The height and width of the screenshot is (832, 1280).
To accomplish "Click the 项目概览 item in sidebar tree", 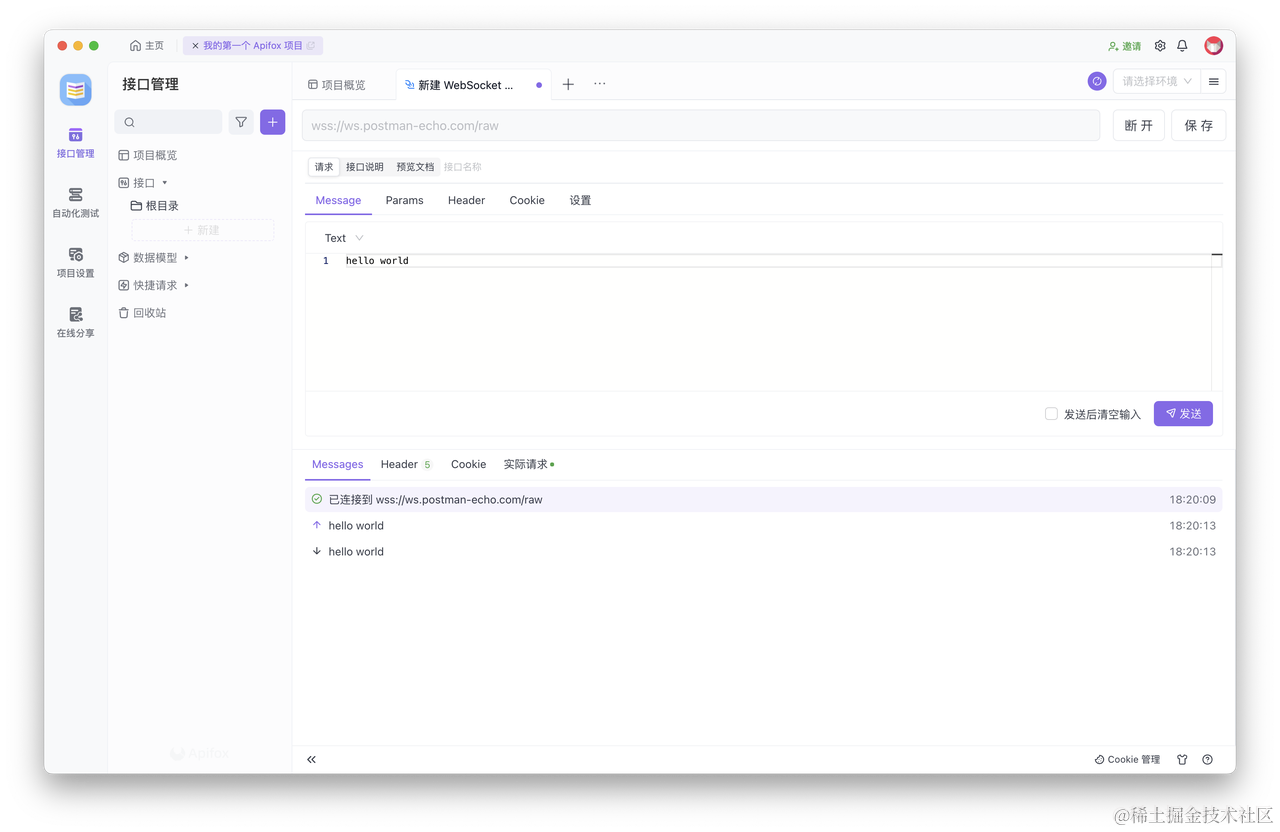I will click(148, 155).
